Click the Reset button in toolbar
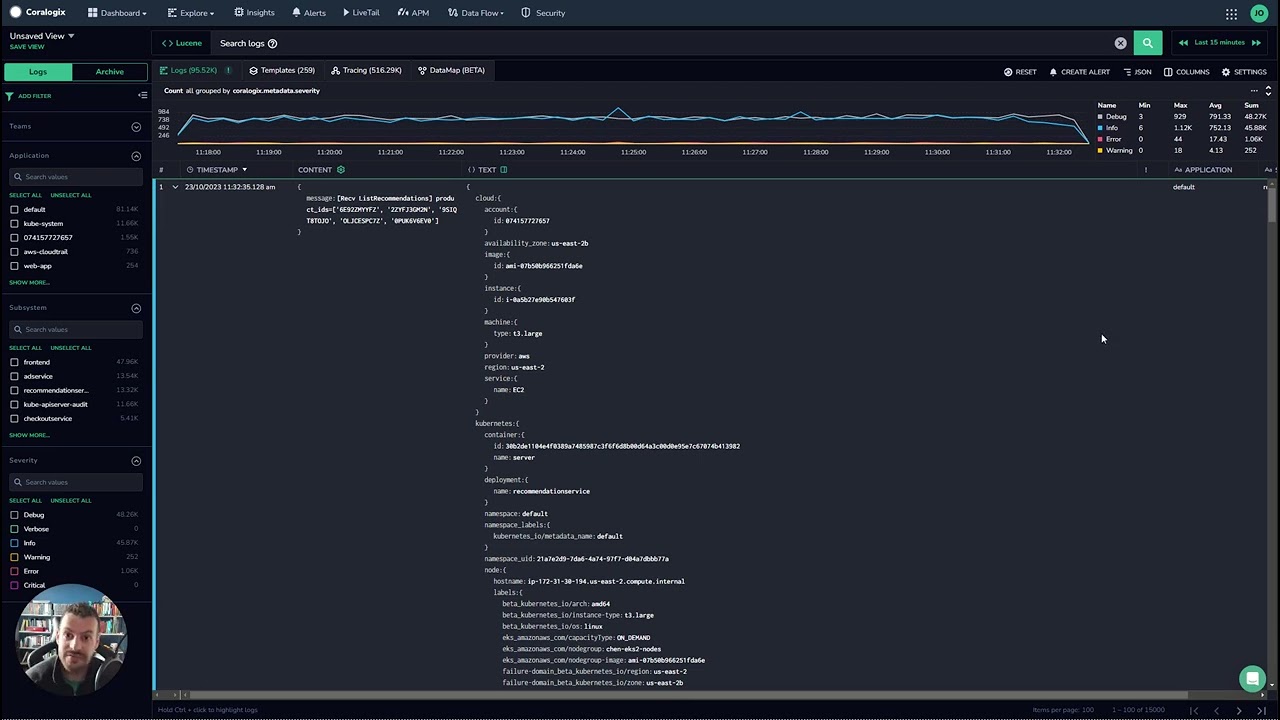1280x720 pixels. (x=1020, y=72)
